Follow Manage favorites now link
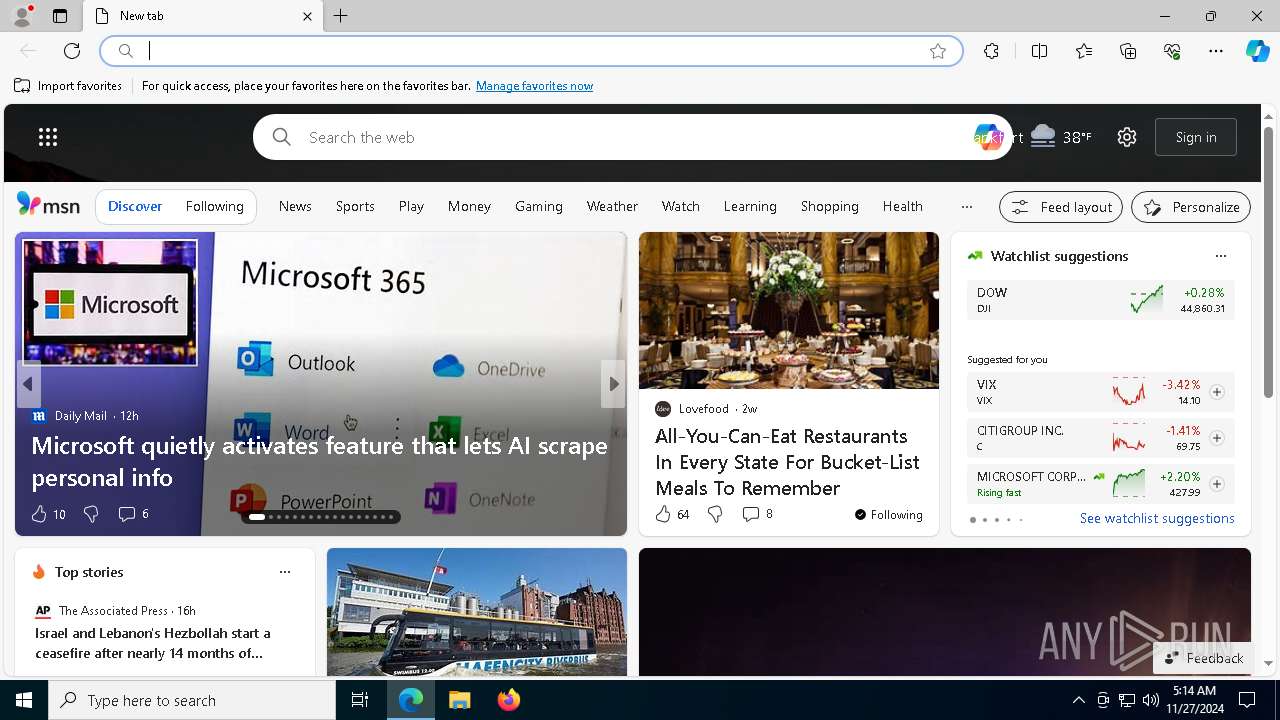 [x=534, y=86]
